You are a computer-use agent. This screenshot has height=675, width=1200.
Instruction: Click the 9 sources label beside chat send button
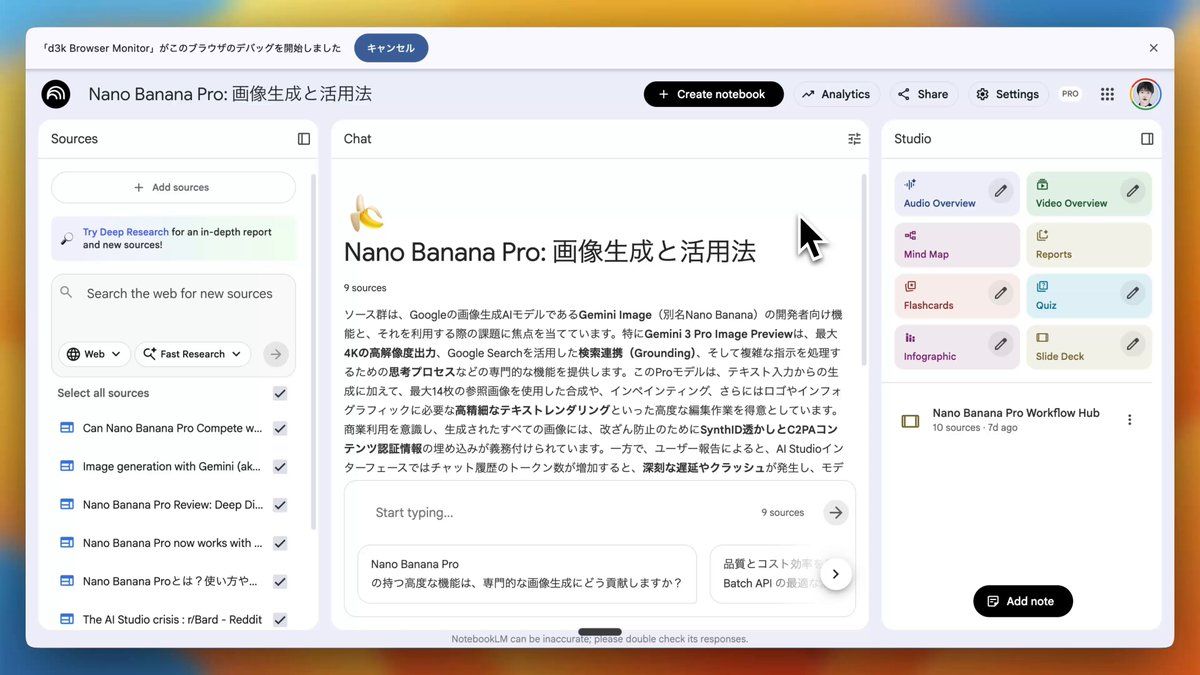783,513
